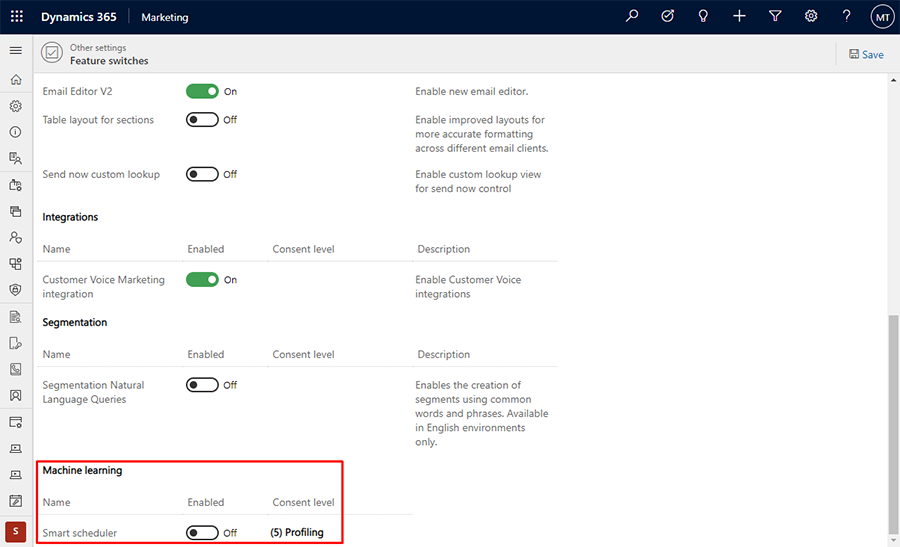Open the stacked windows sidebar icon

tap(15, 211)
